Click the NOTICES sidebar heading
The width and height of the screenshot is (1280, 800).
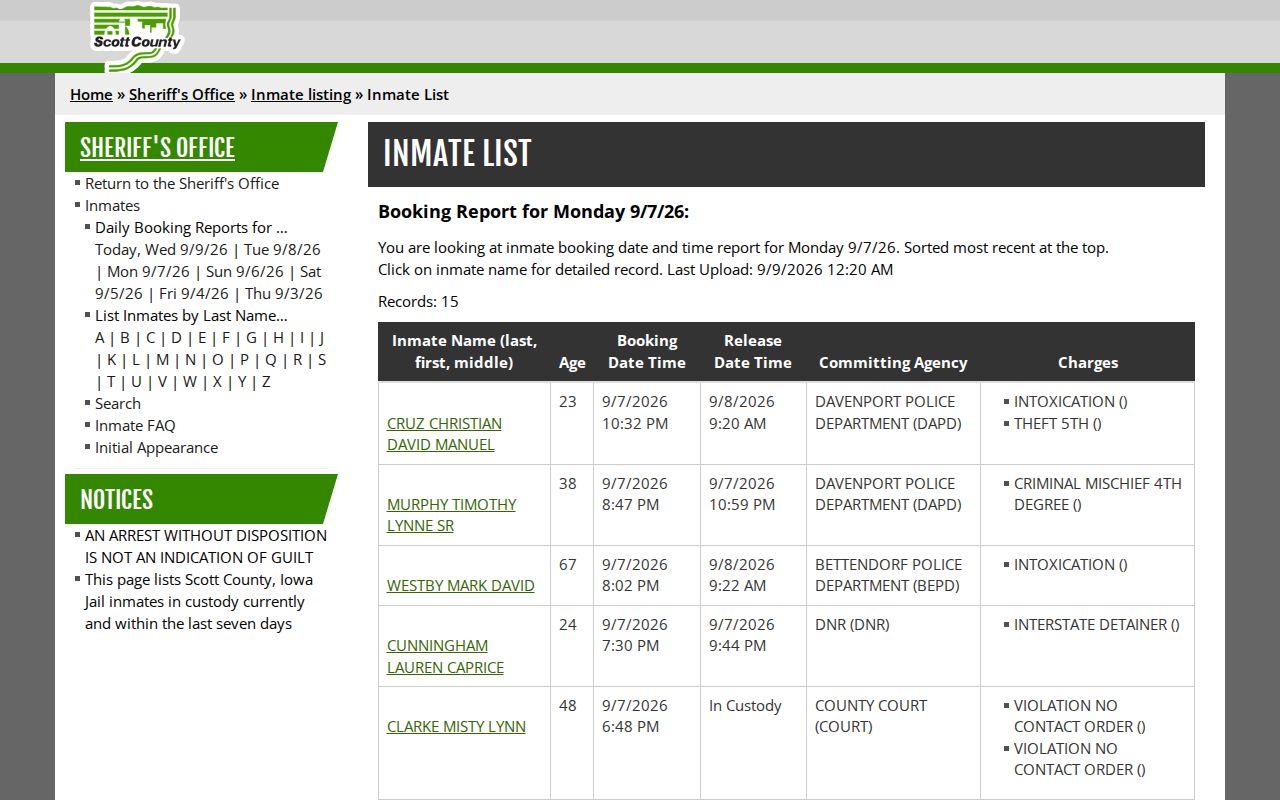(x=116, y=499)
